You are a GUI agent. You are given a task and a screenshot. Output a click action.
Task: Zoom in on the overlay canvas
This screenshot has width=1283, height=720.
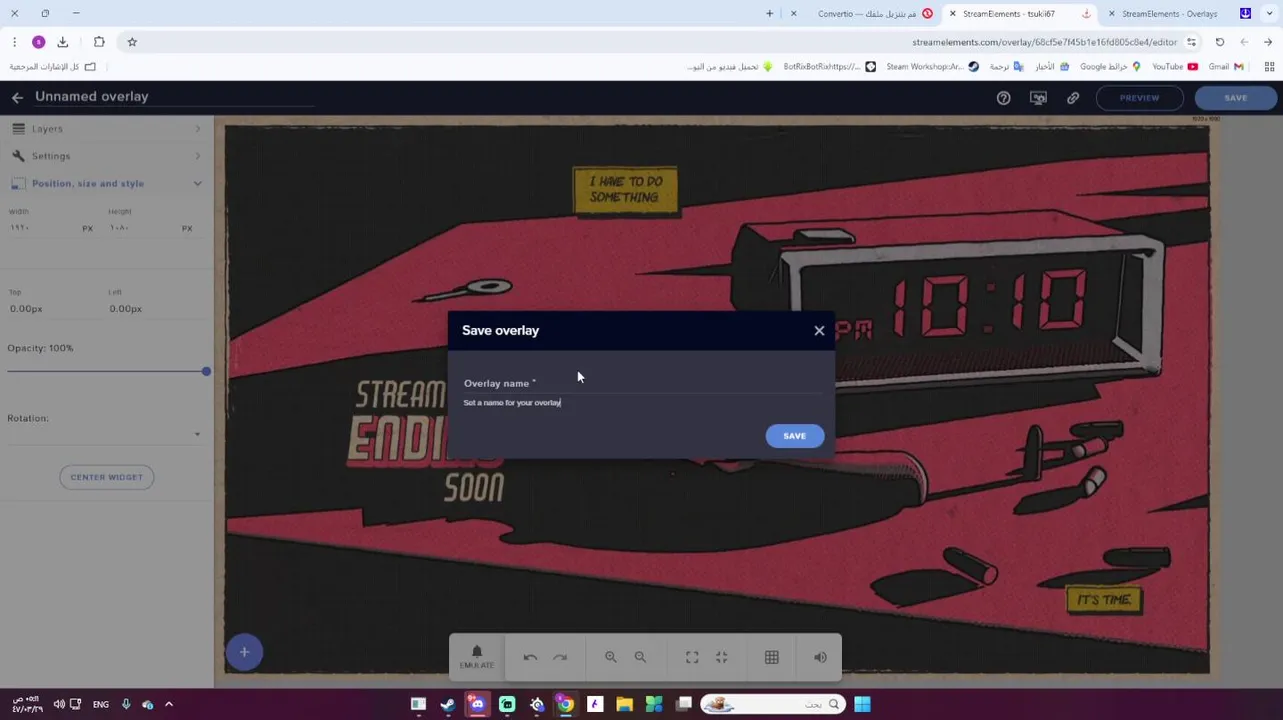[x=610, y=657]
